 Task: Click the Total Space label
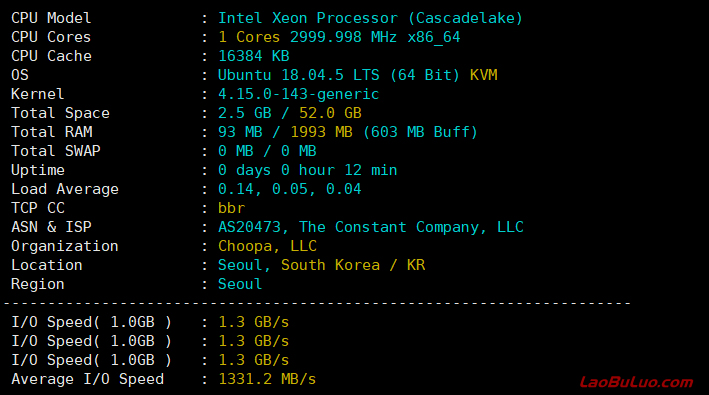click(x=60, y=113)
